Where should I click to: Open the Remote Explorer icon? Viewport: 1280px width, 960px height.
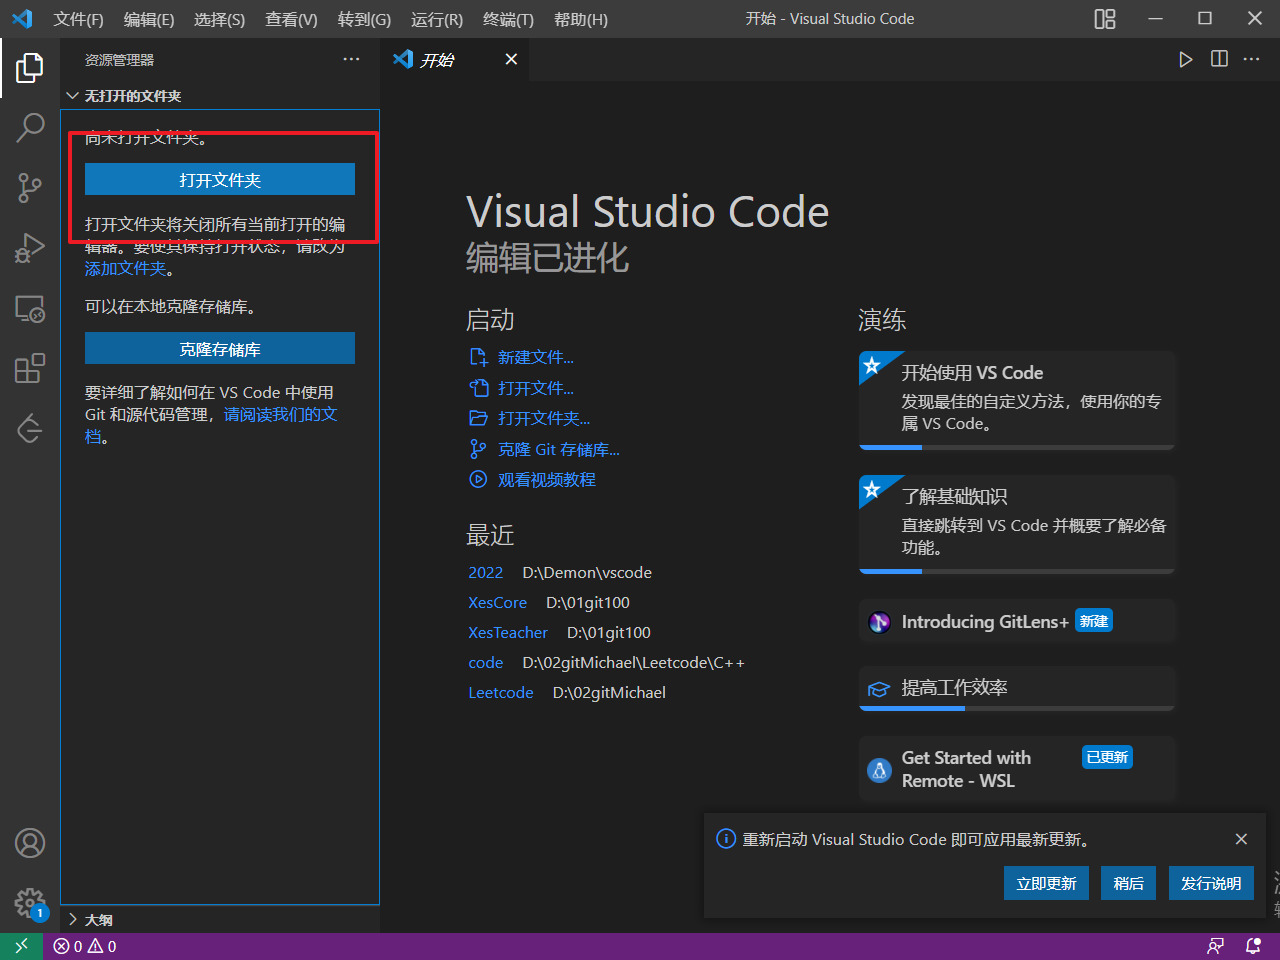point(30,308)
